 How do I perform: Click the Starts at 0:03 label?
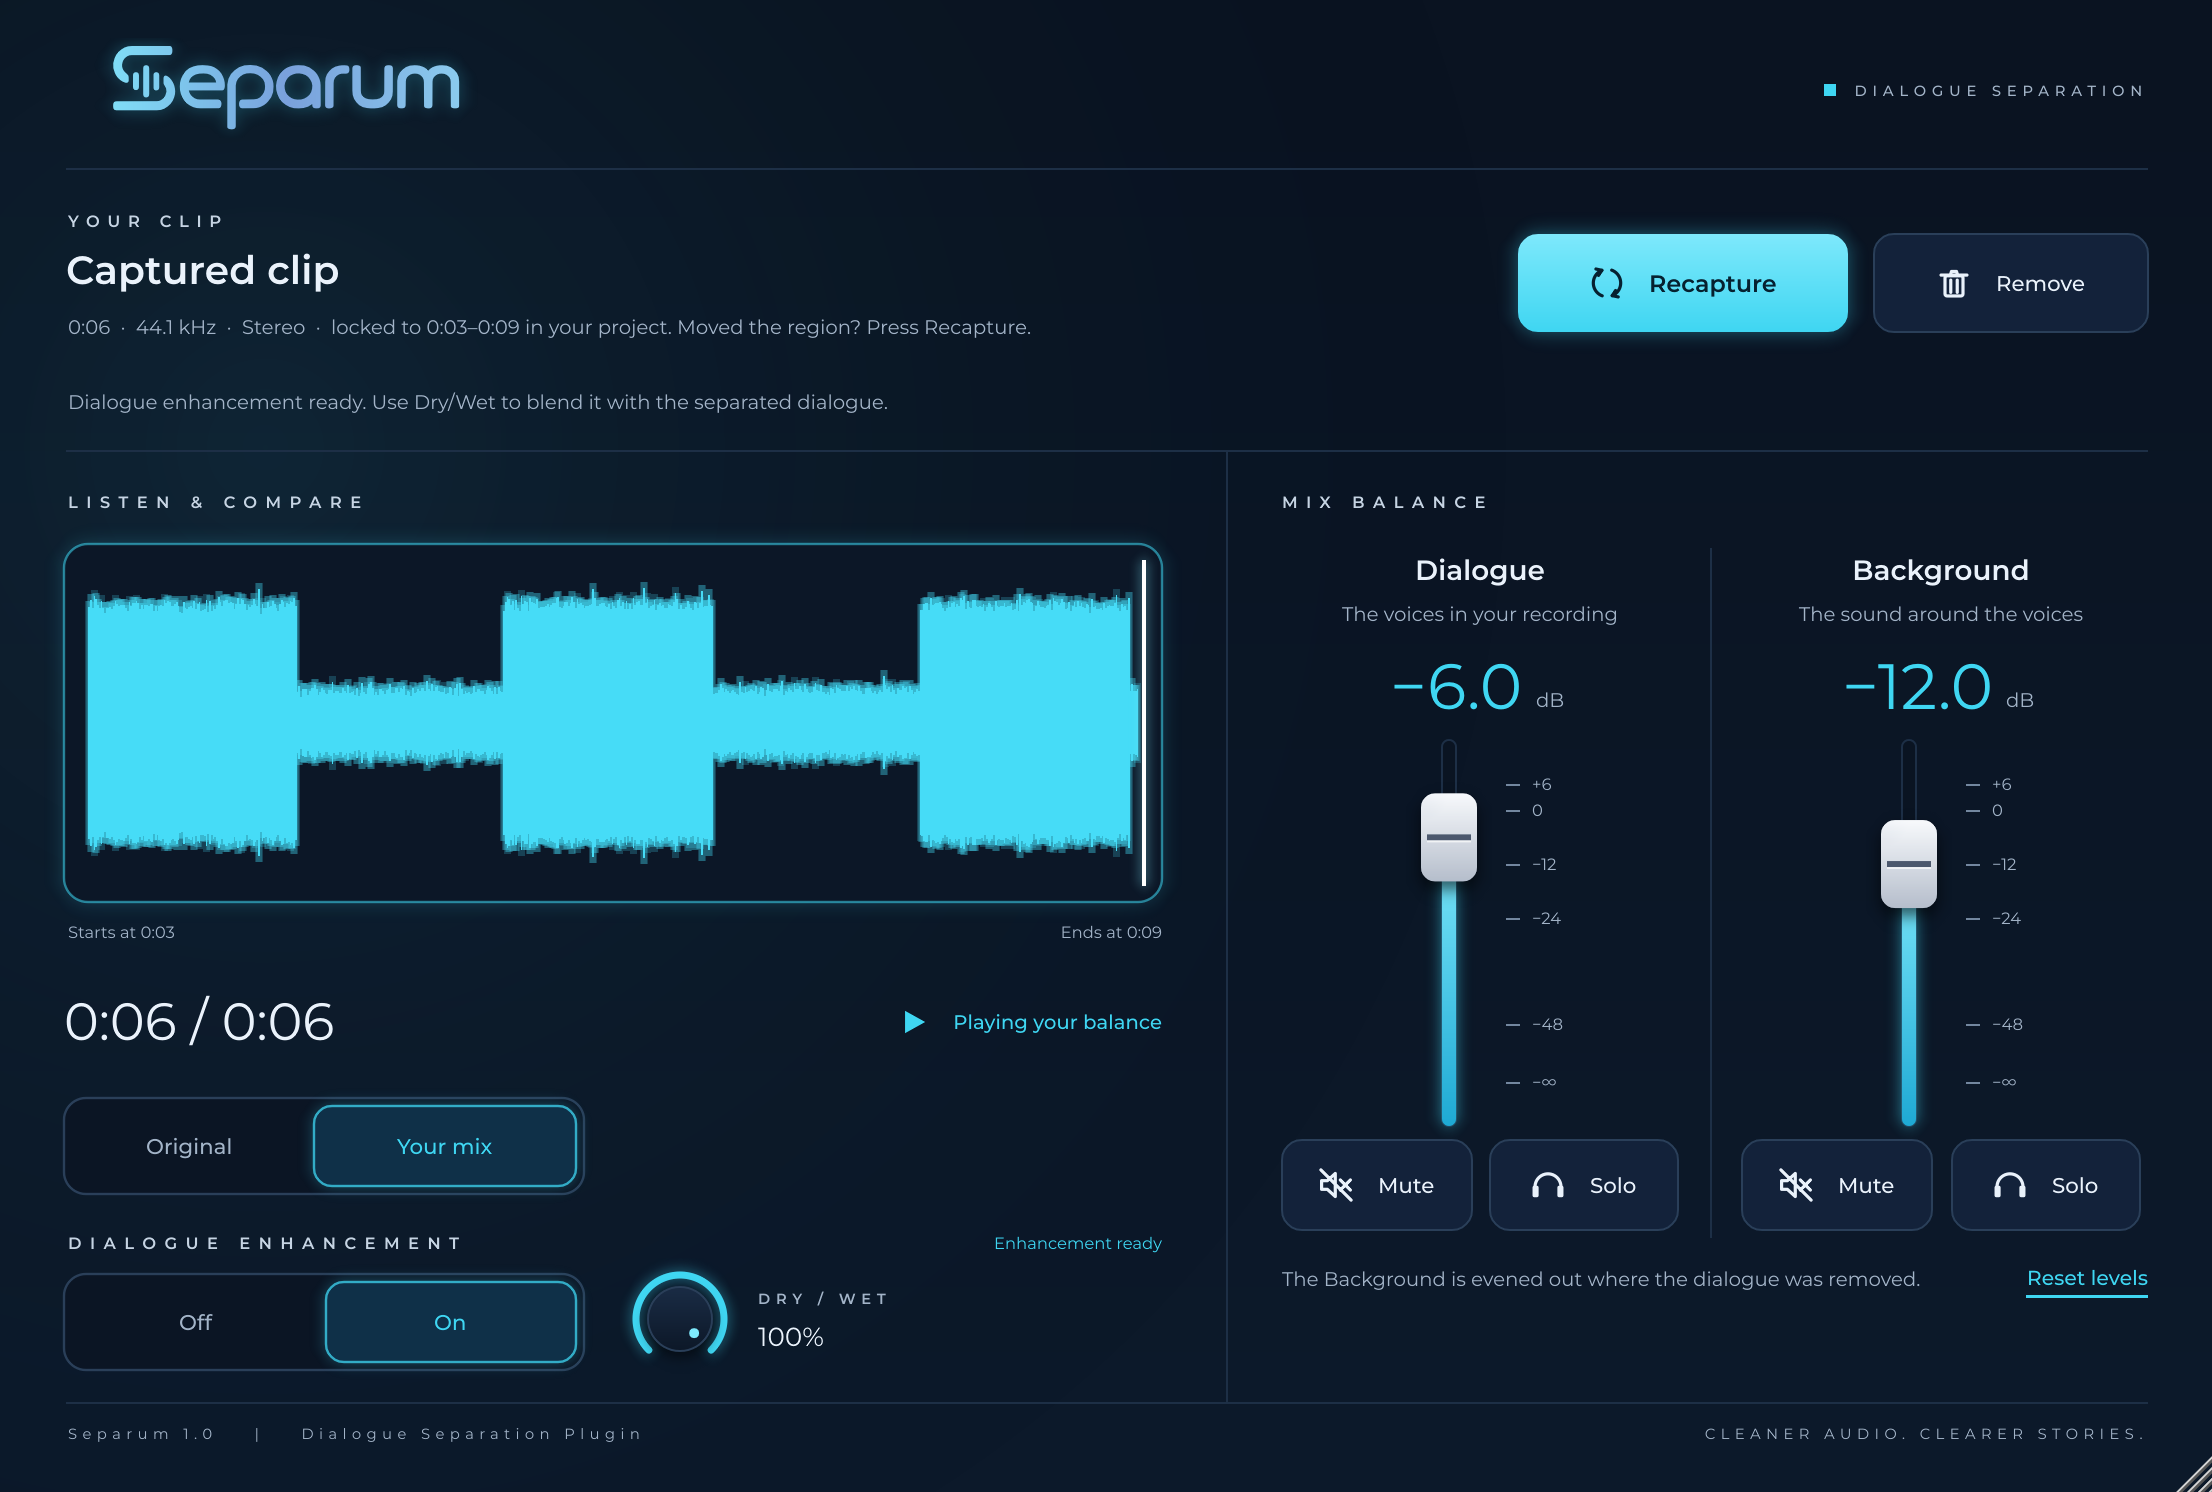point(121,932)
